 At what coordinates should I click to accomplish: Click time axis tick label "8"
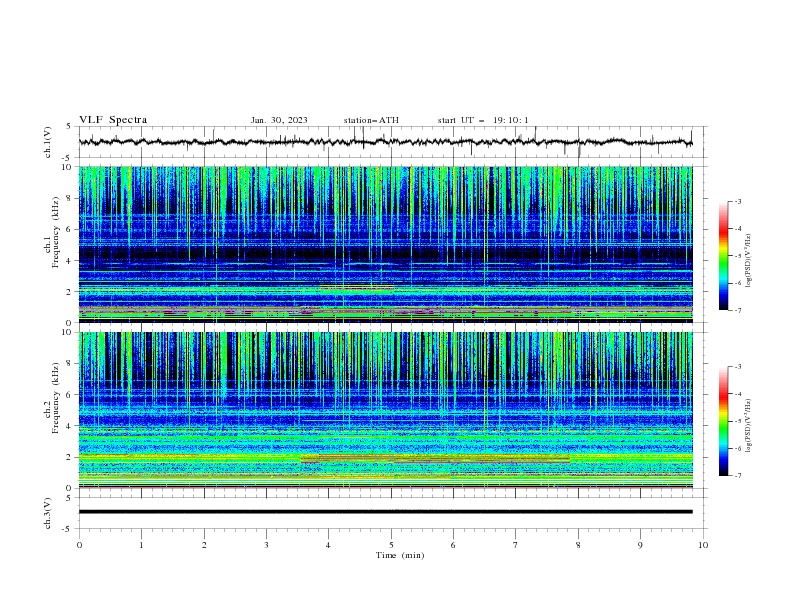(x=578, y=545)
